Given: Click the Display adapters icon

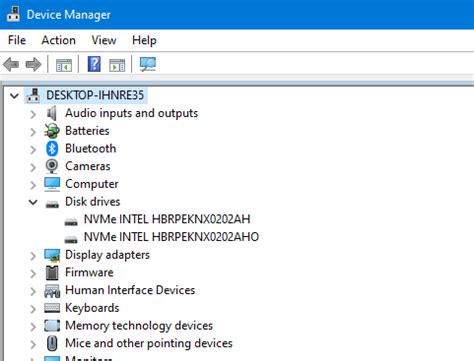Looking at the screenshot, I should [x=52, y=255].
